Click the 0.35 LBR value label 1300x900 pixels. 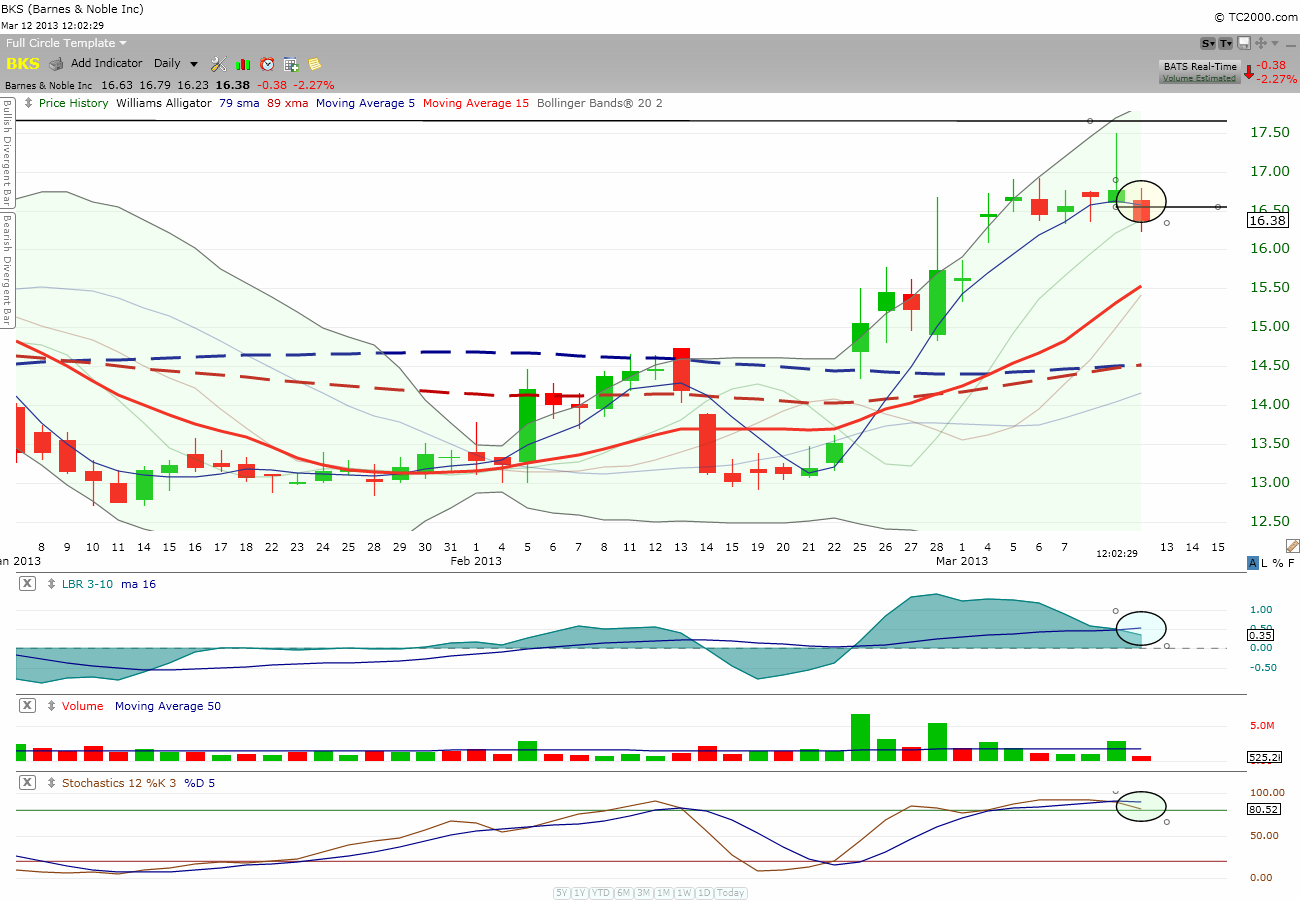(1261, 634)
